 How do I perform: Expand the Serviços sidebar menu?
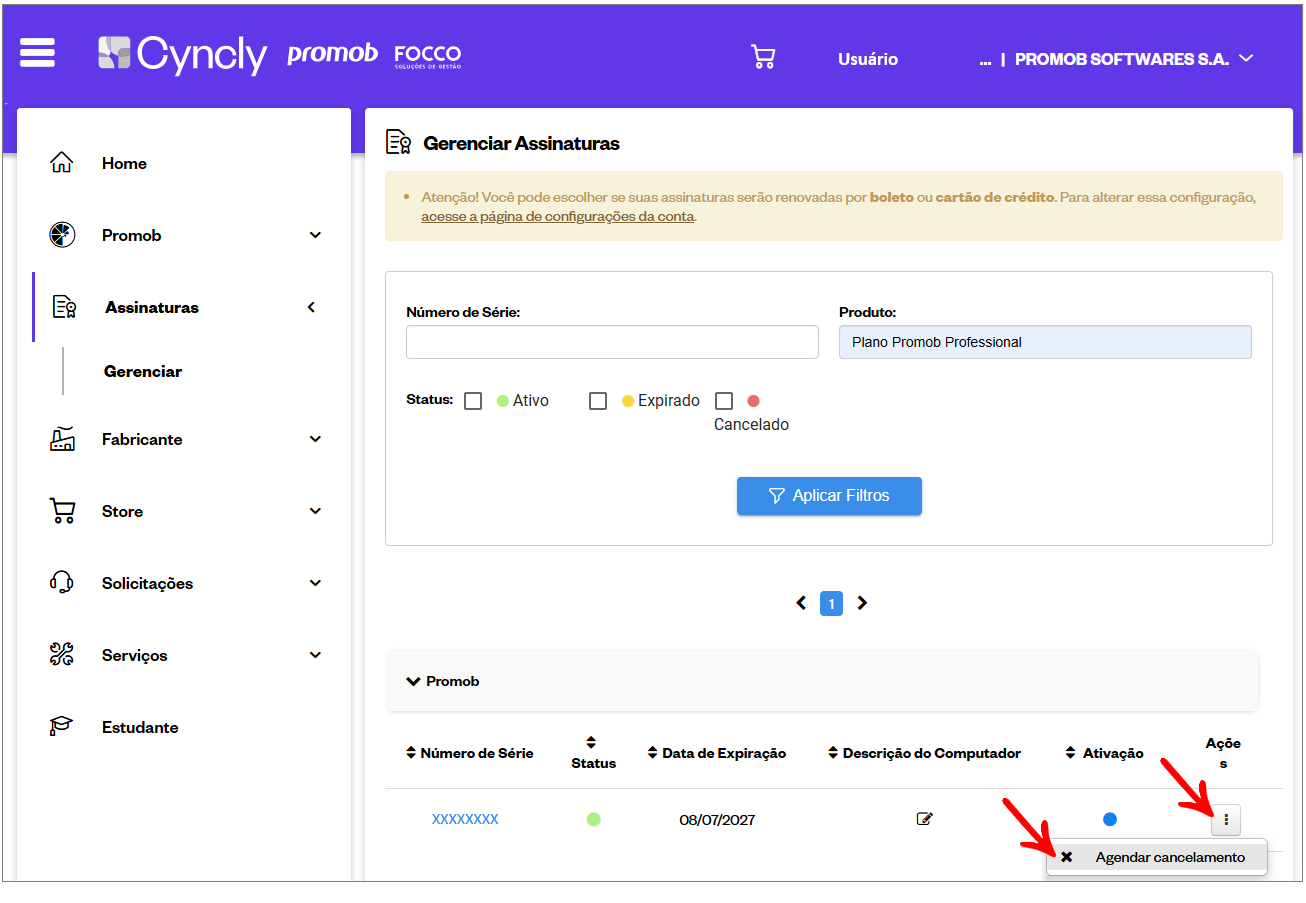pyautogui.click(x=315, y=655)
